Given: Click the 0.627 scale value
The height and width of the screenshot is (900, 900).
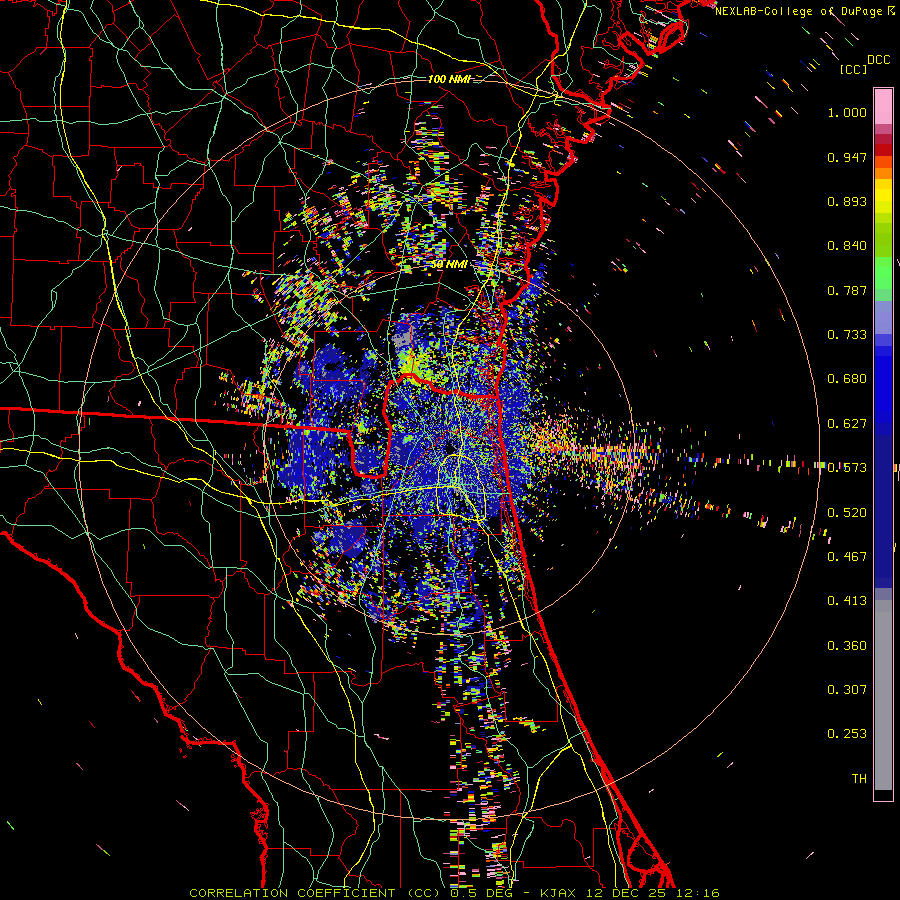Looking at the screenshot, I should [x=847, y=424].
